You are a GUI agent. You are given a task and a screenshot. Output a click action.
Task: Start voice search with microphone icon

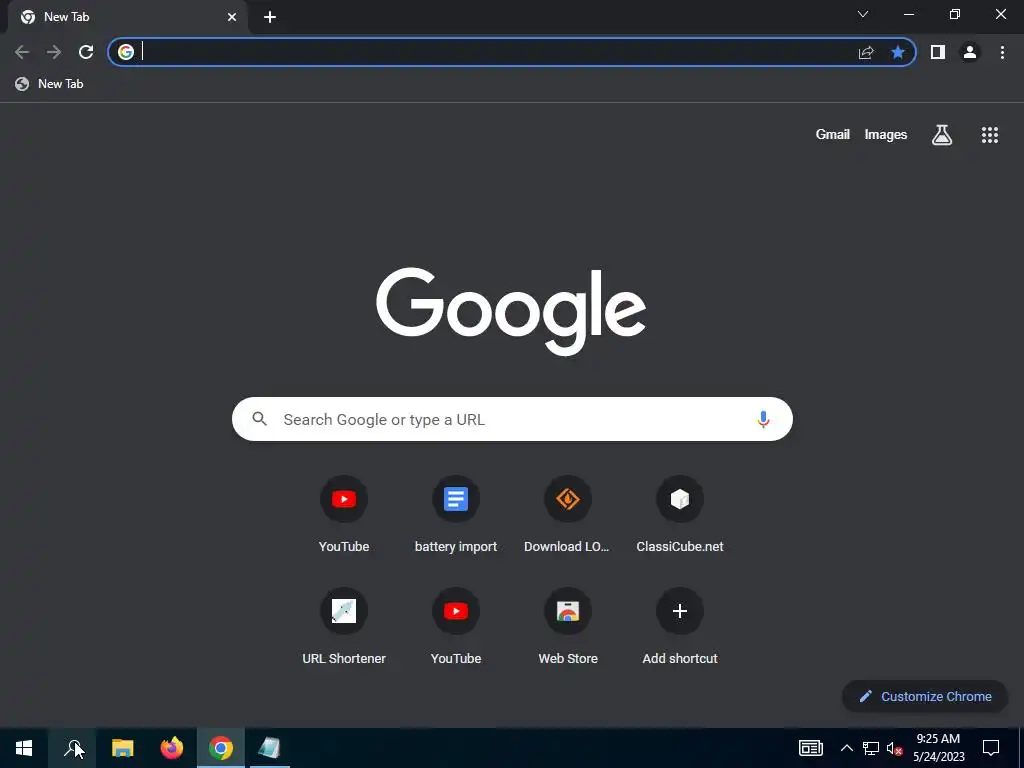click(763, 419)
